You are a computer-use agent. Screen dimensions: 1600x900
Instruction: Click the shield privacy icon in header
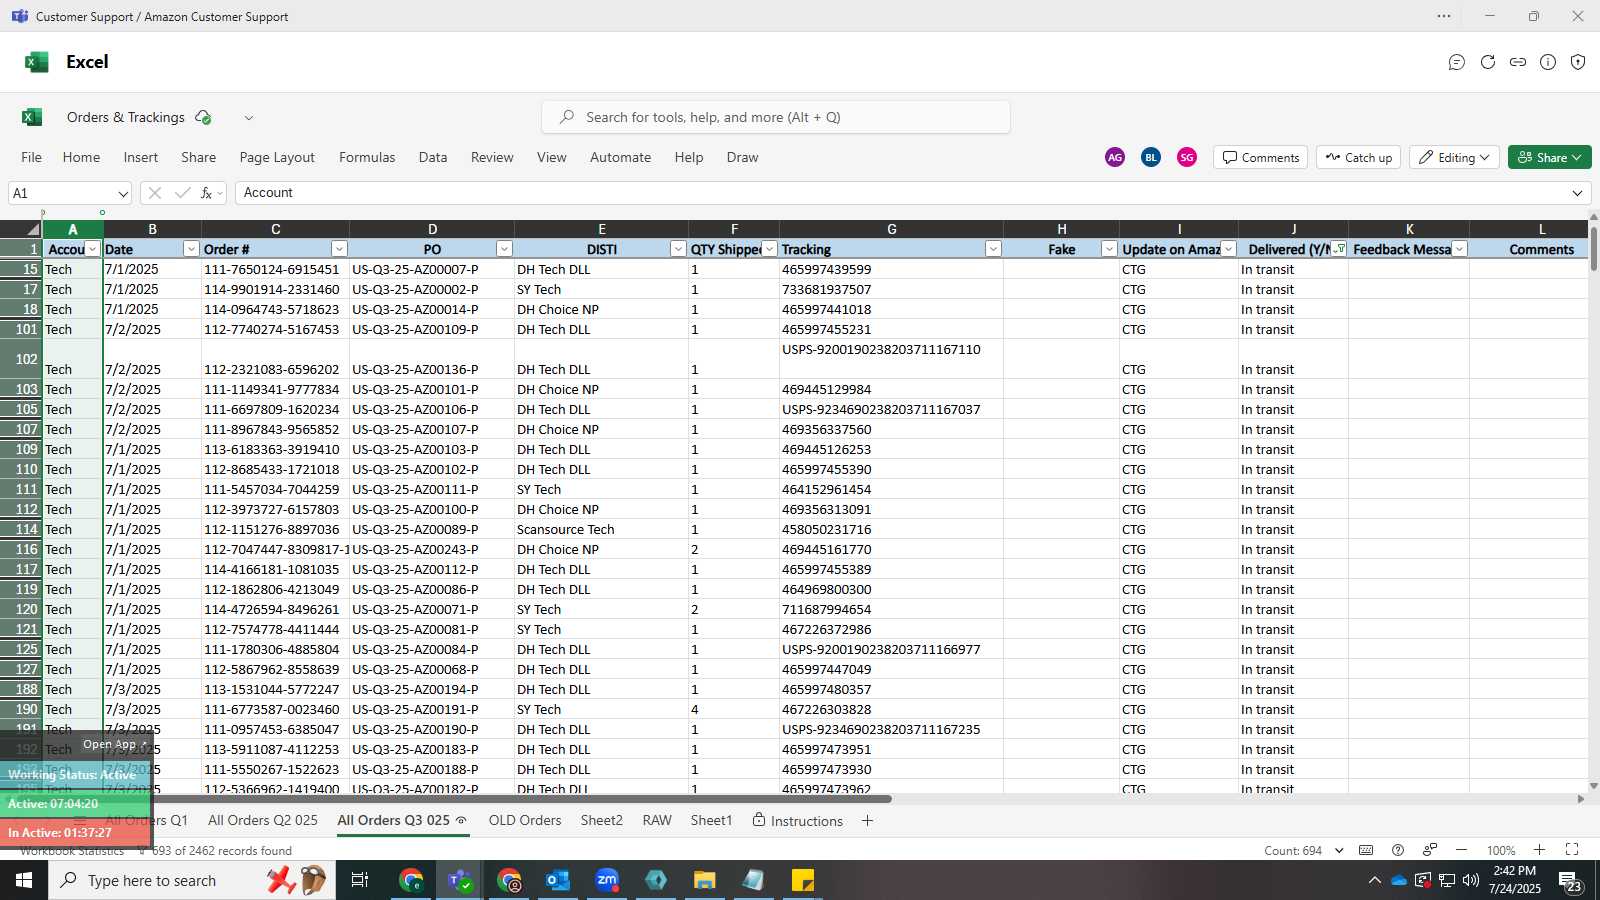point(1578,62)
